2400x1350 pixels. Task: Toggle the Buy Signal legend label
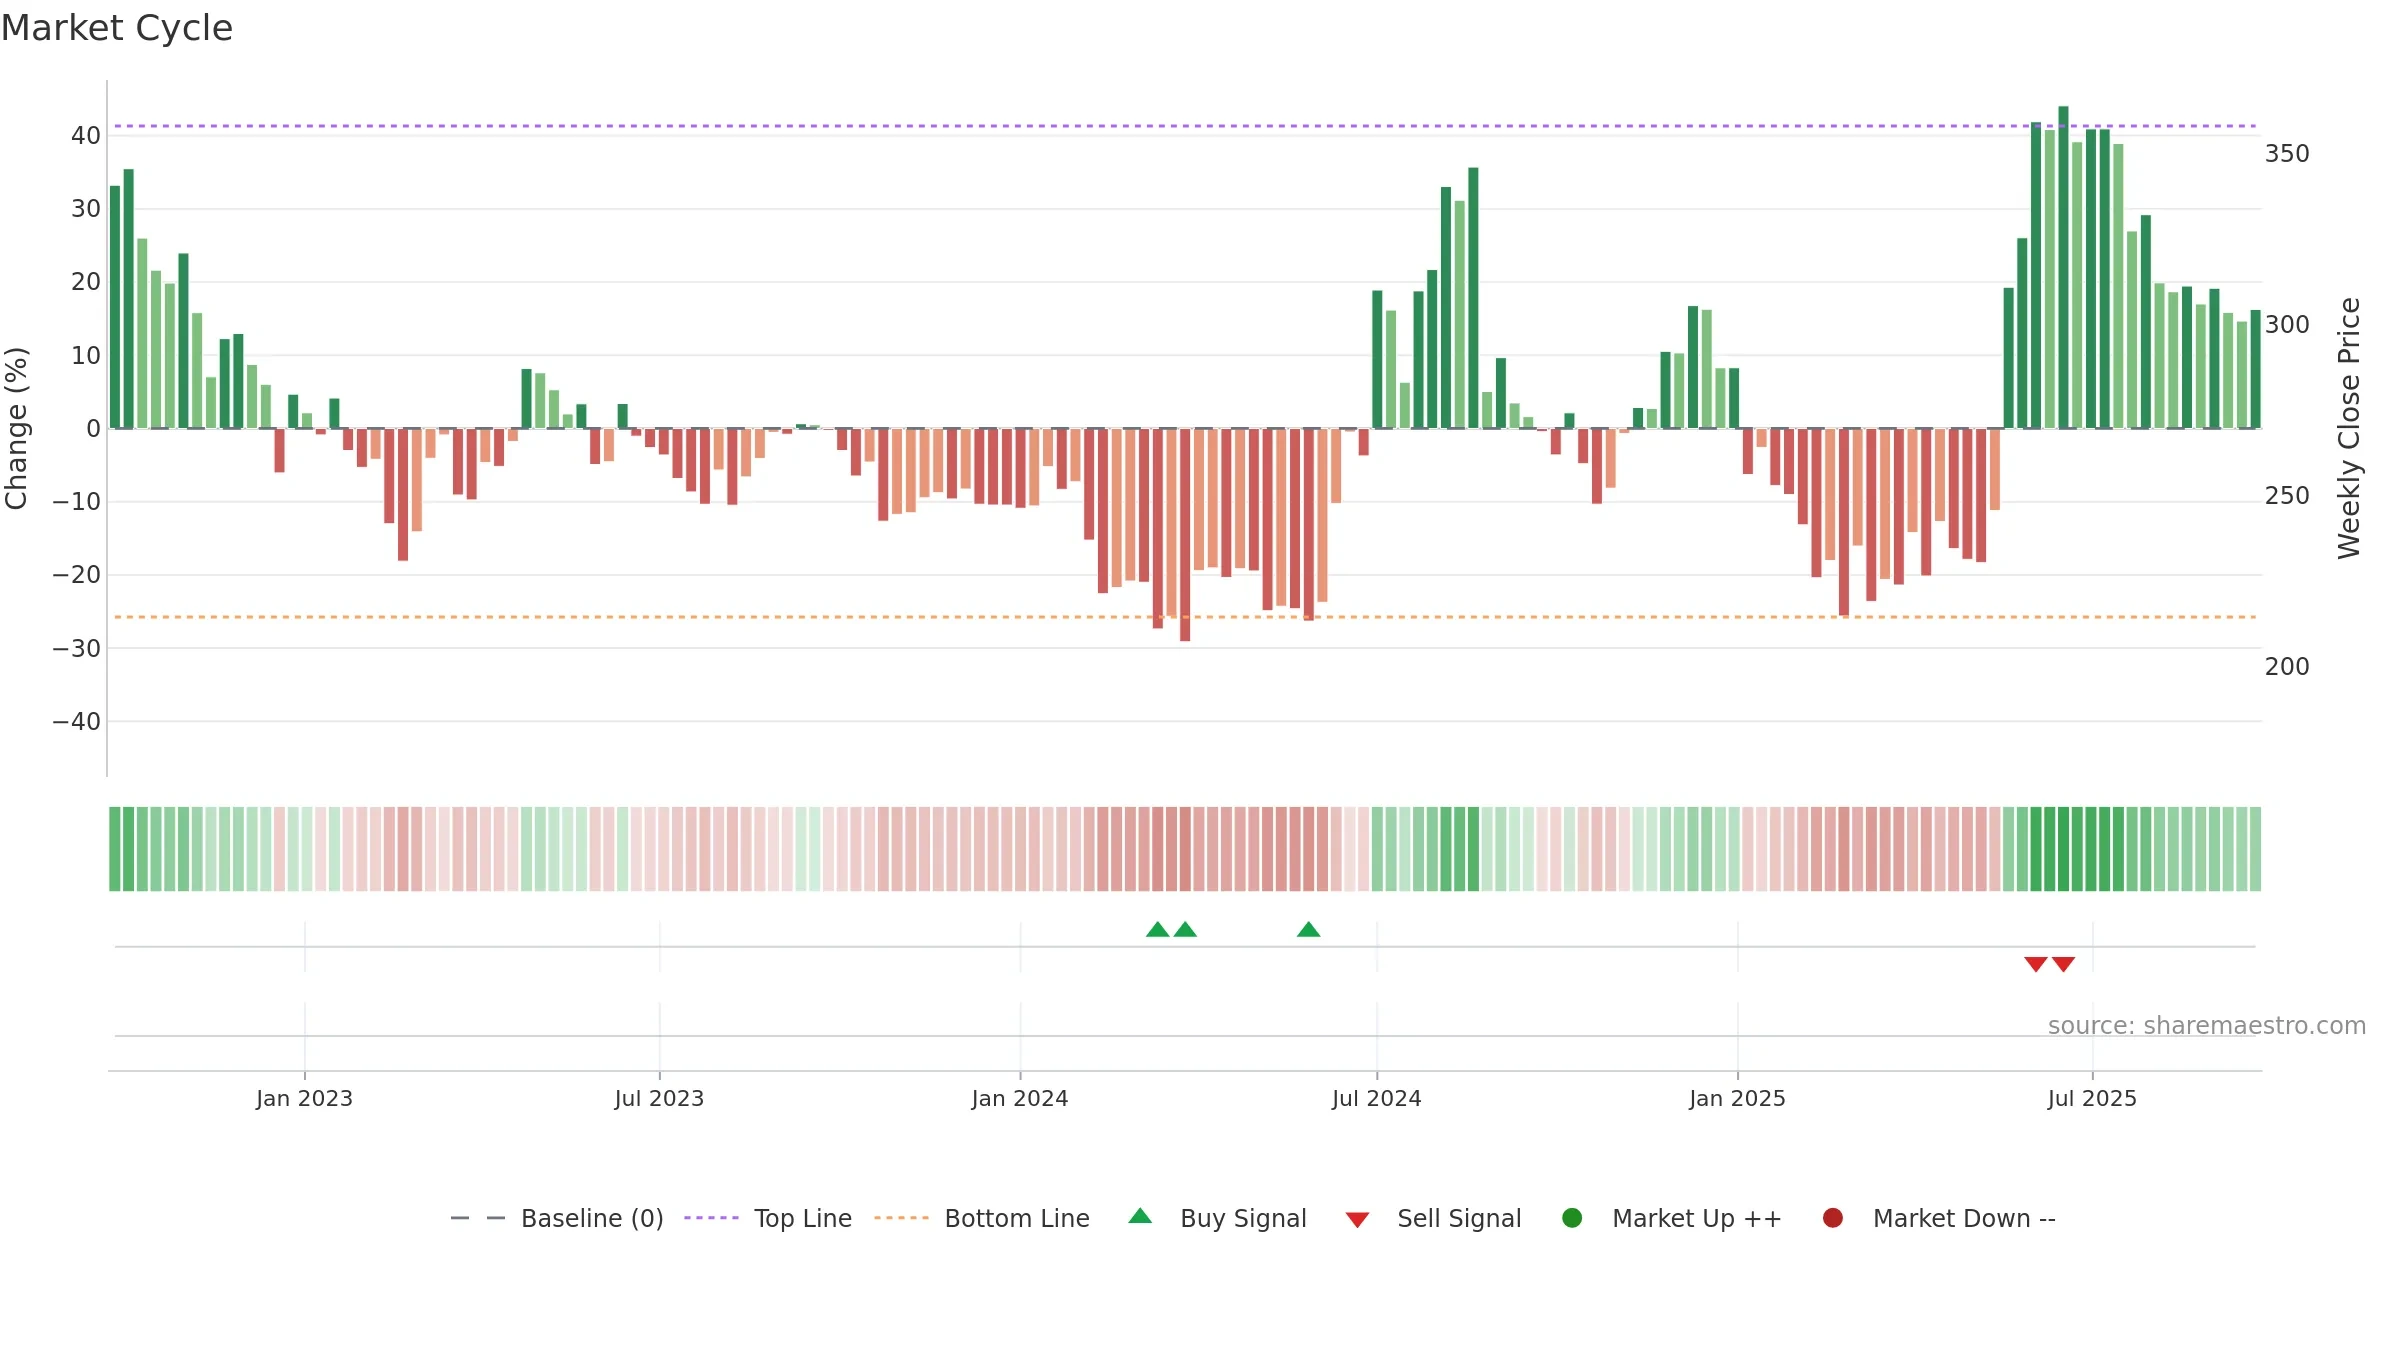(1243, 1218)
